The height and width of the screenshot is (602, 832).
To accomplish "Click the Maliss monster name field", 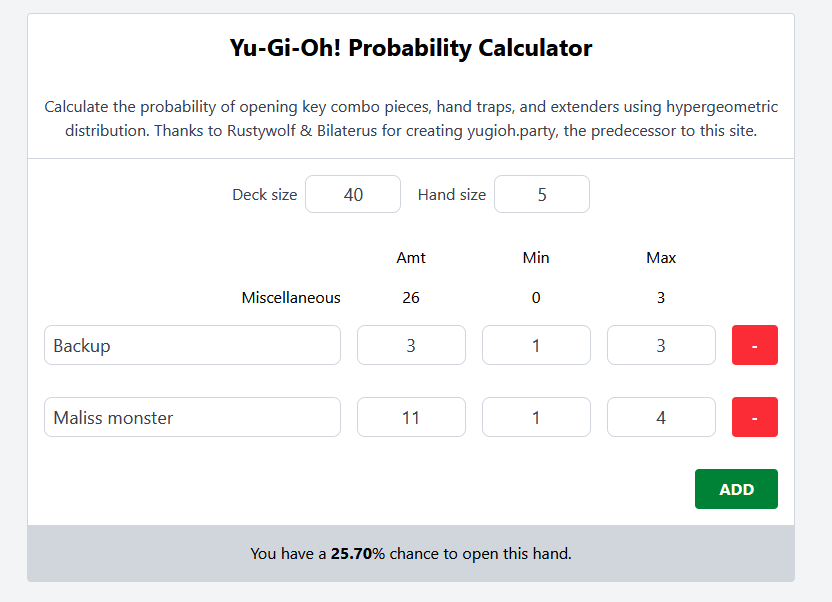I will tap(192, 417).
